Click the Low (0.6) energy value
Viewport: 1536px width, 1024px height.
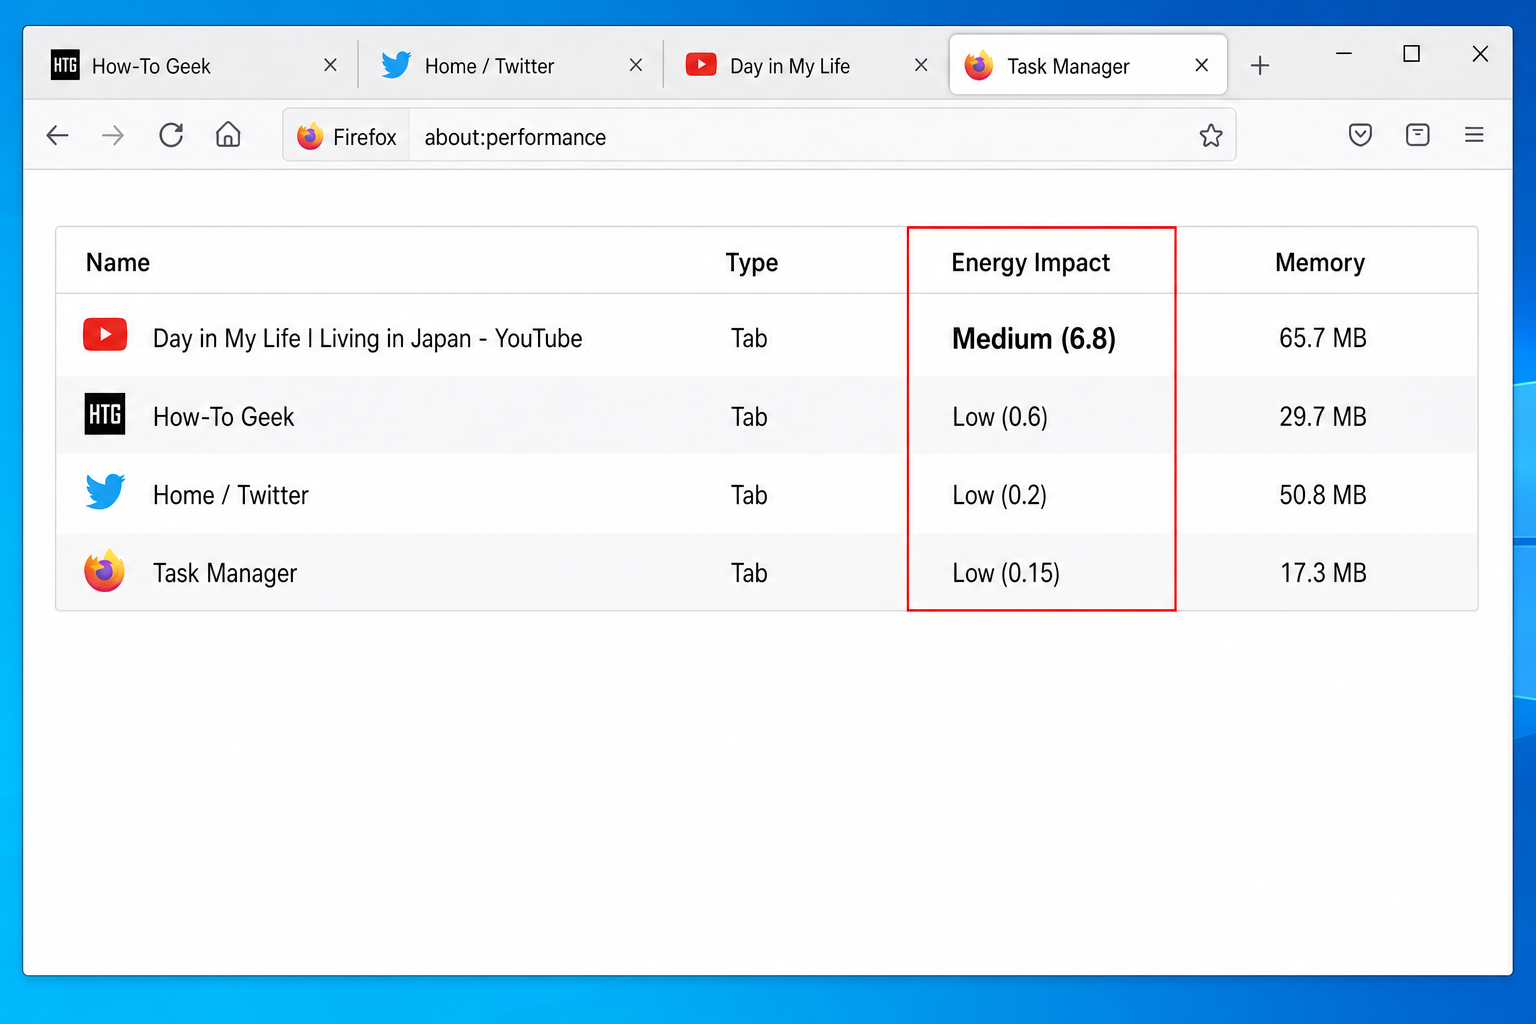pyautogui.click(x=1000, y=416)
